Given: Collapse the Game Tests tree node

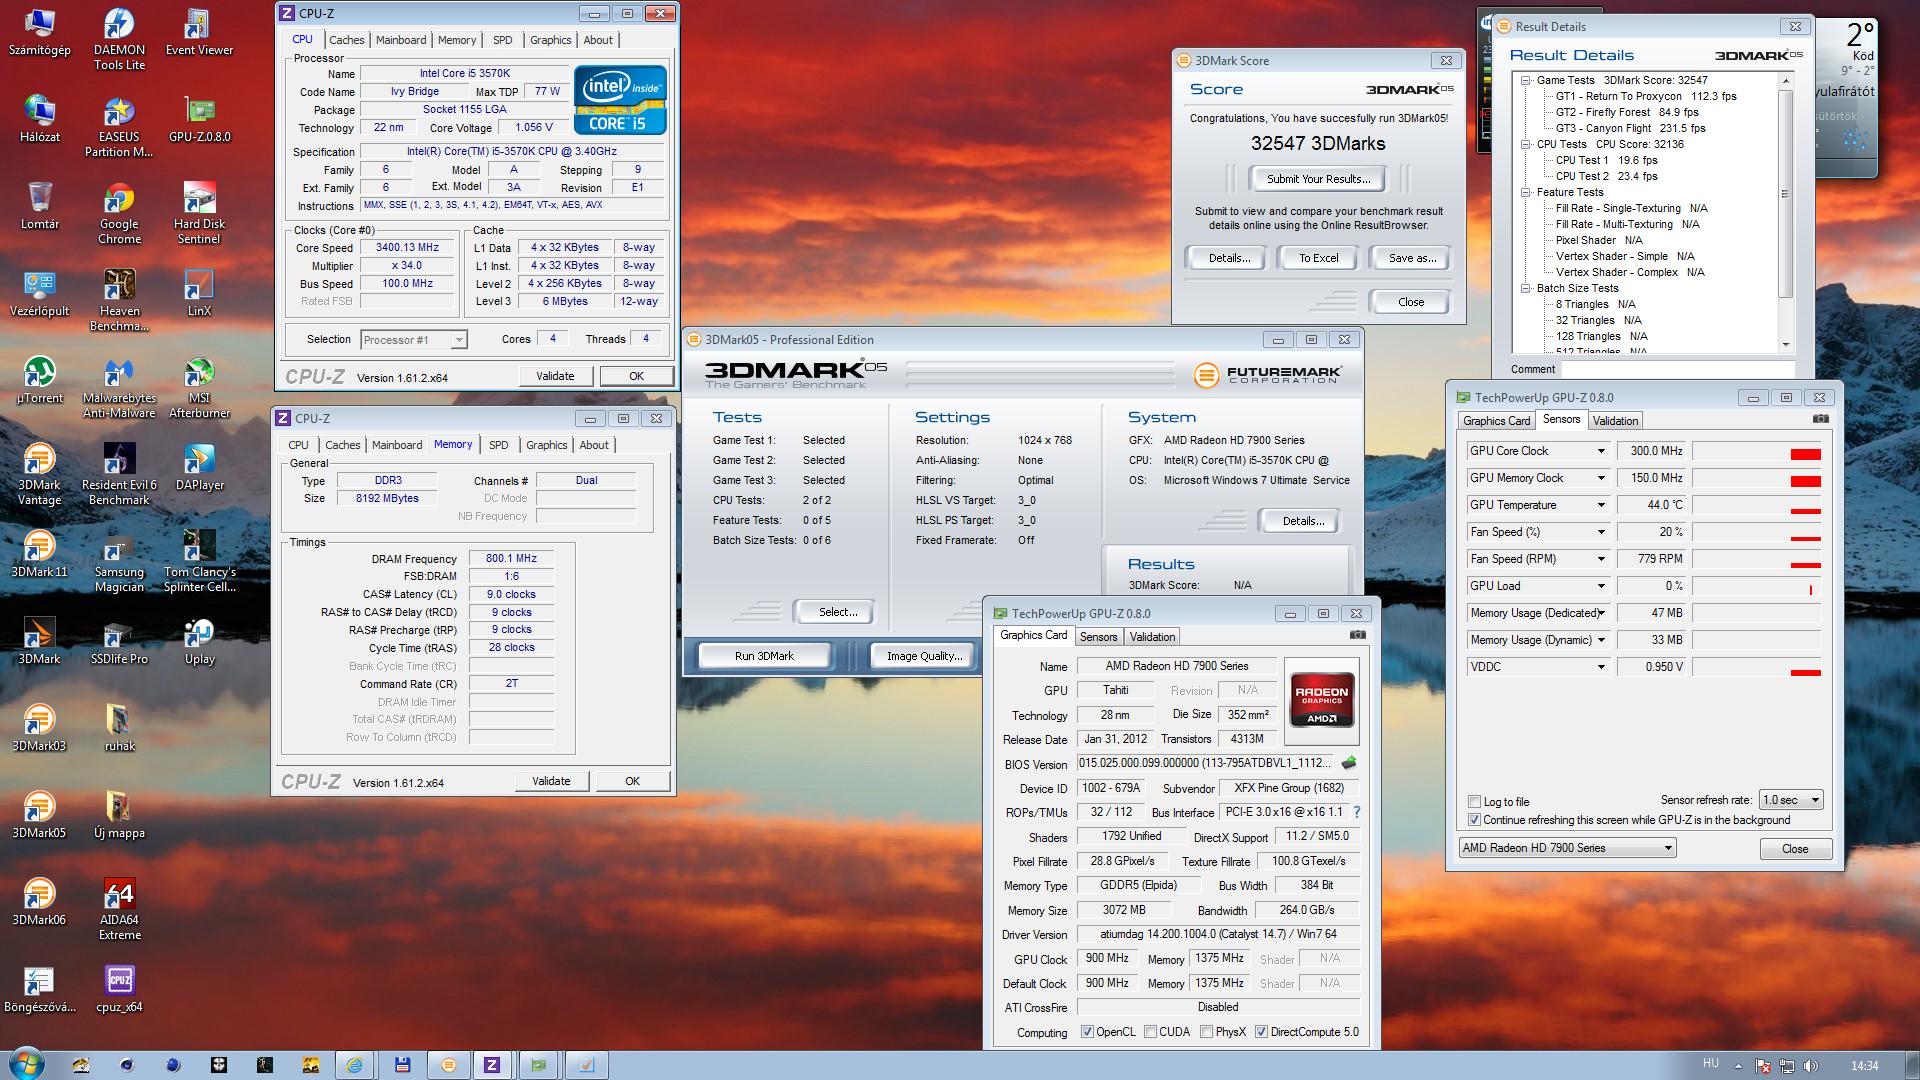Looking at the screenshot, I should coord(1526,80).
